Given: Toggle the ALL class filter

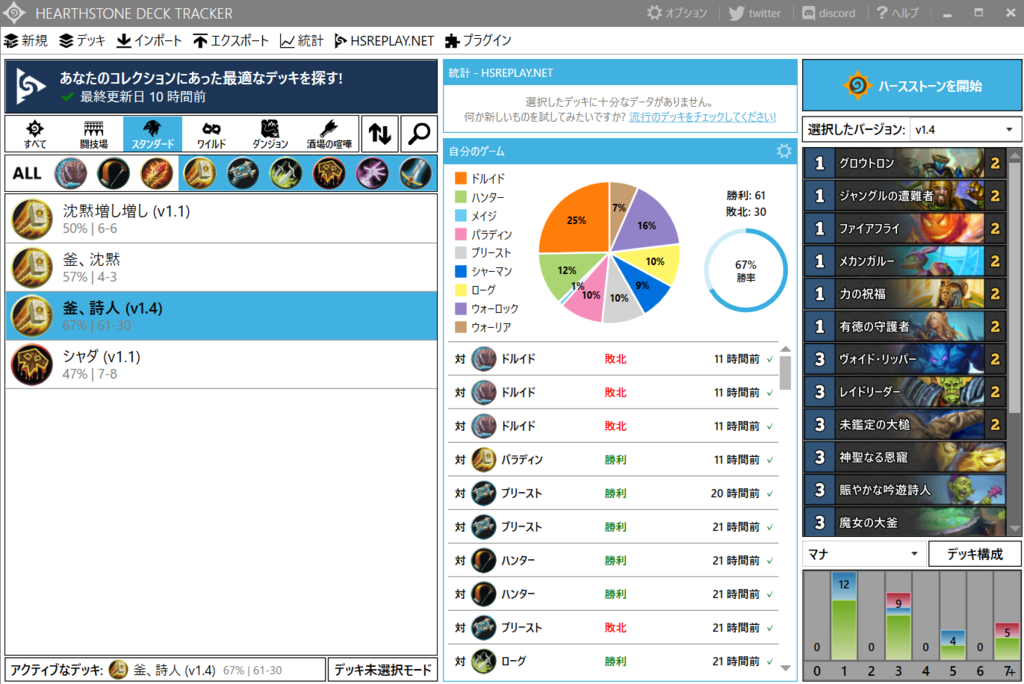Looking at the screenshot, I should pos(27,173).
